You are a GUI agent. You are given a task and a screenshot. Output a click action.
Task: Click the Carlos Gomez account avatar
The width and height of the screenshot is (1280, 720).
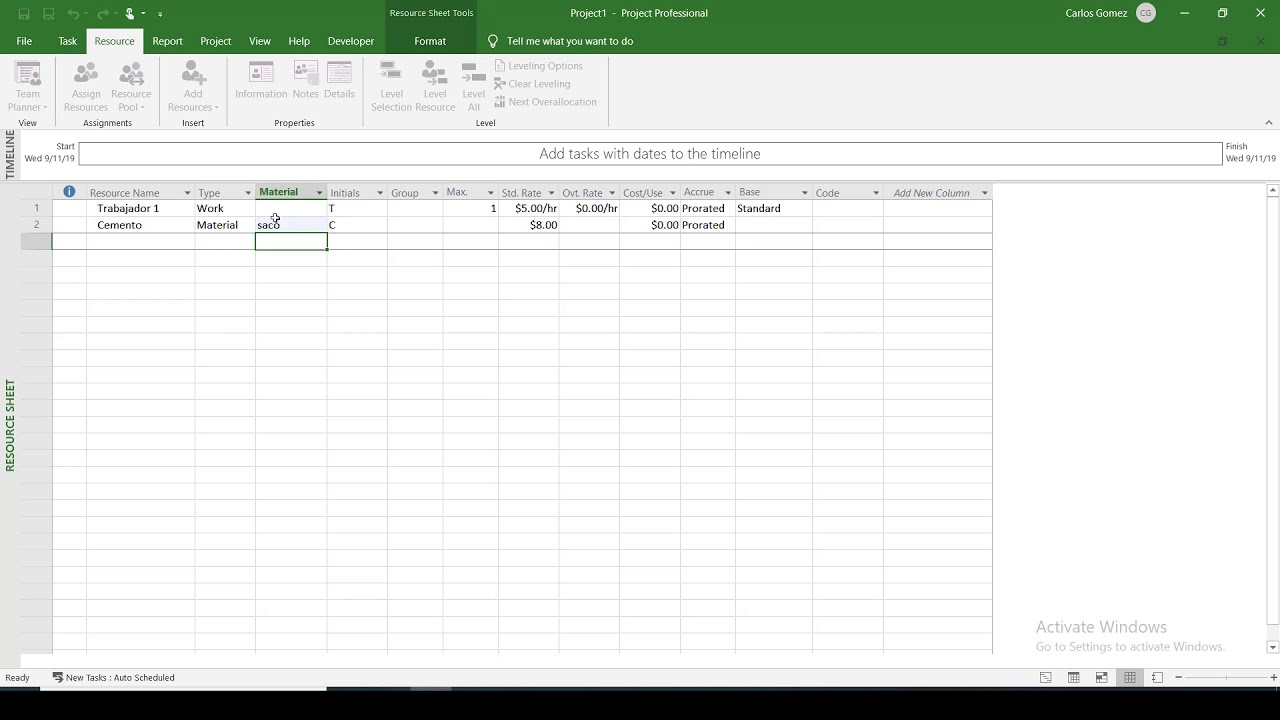[x=1146, y=13]
